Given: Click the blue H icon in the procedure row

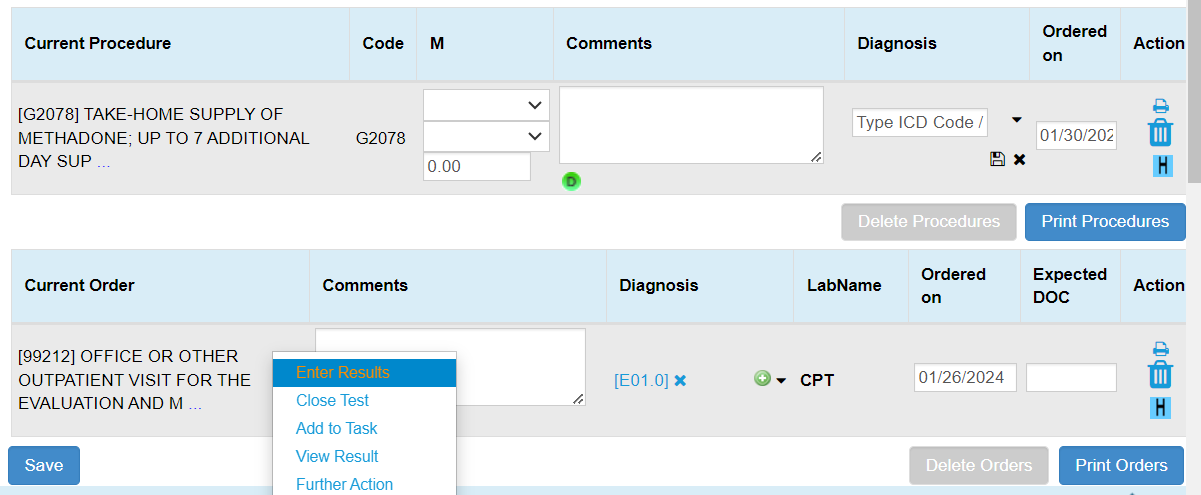Looking at the screenshot, I should pyautogui.click(x=1161, y=166).
